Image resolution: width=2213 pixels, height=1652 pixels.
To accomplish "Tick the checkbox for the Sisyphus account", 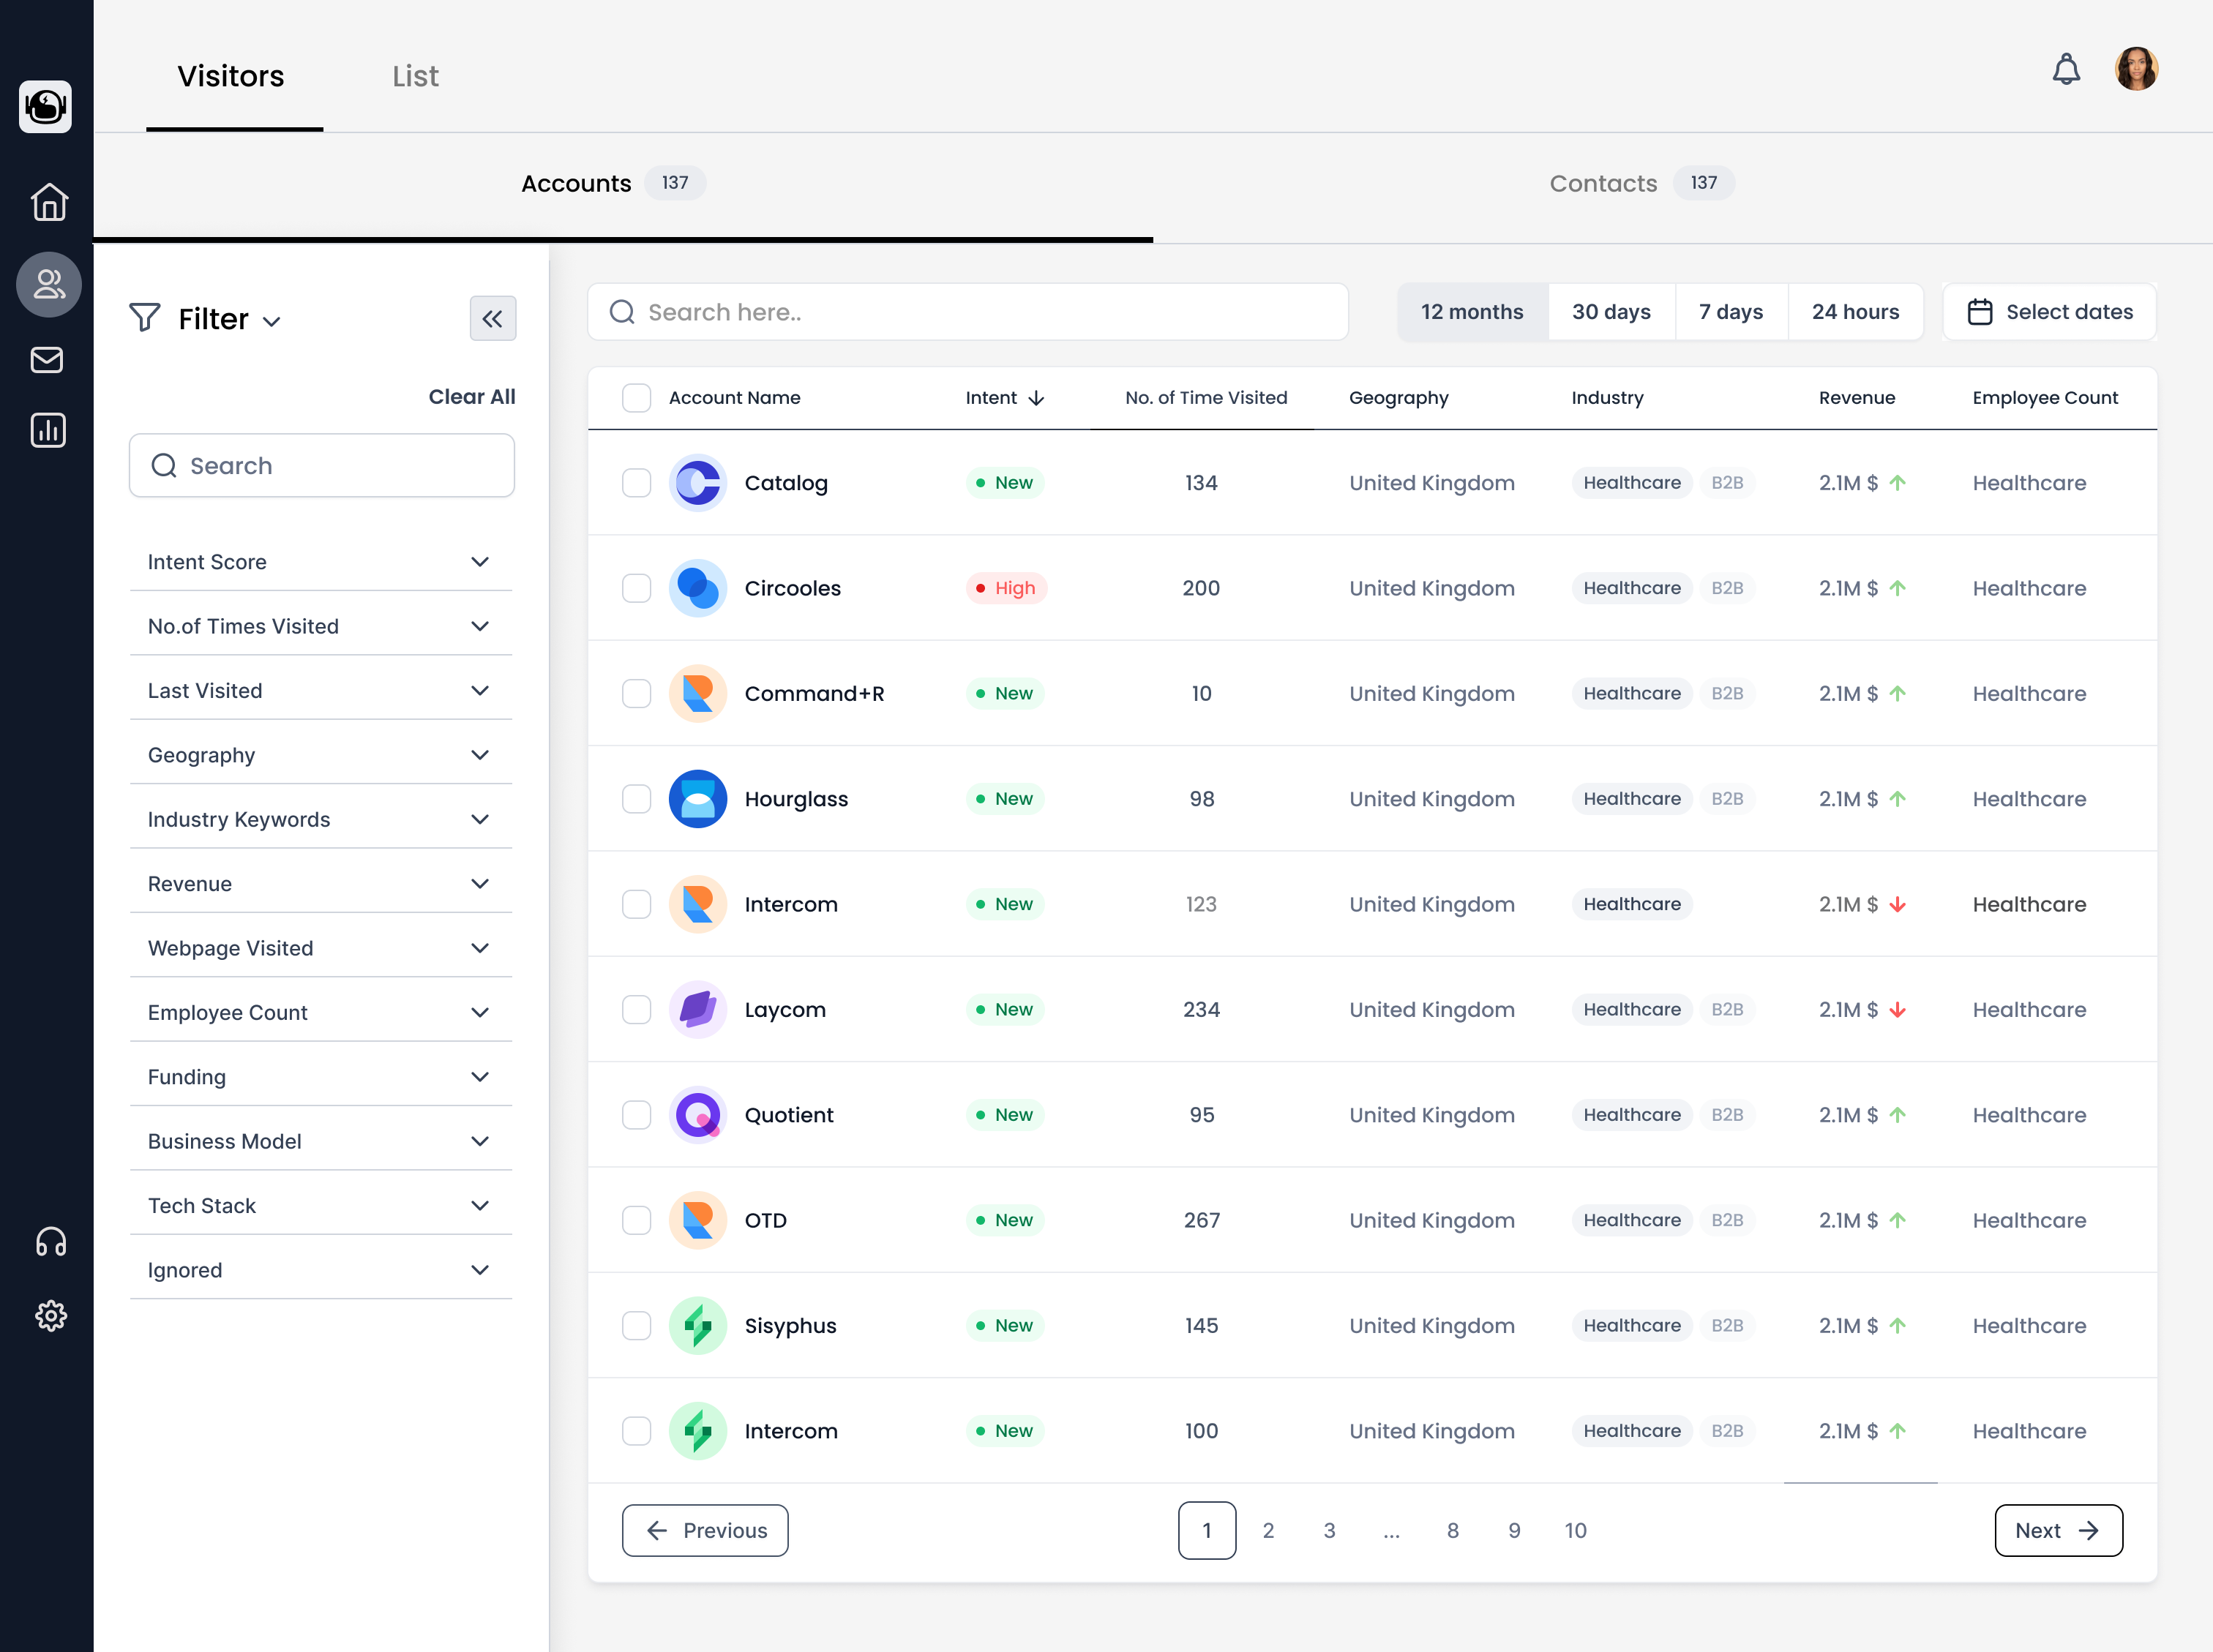I will click(x=636, y=1325).
